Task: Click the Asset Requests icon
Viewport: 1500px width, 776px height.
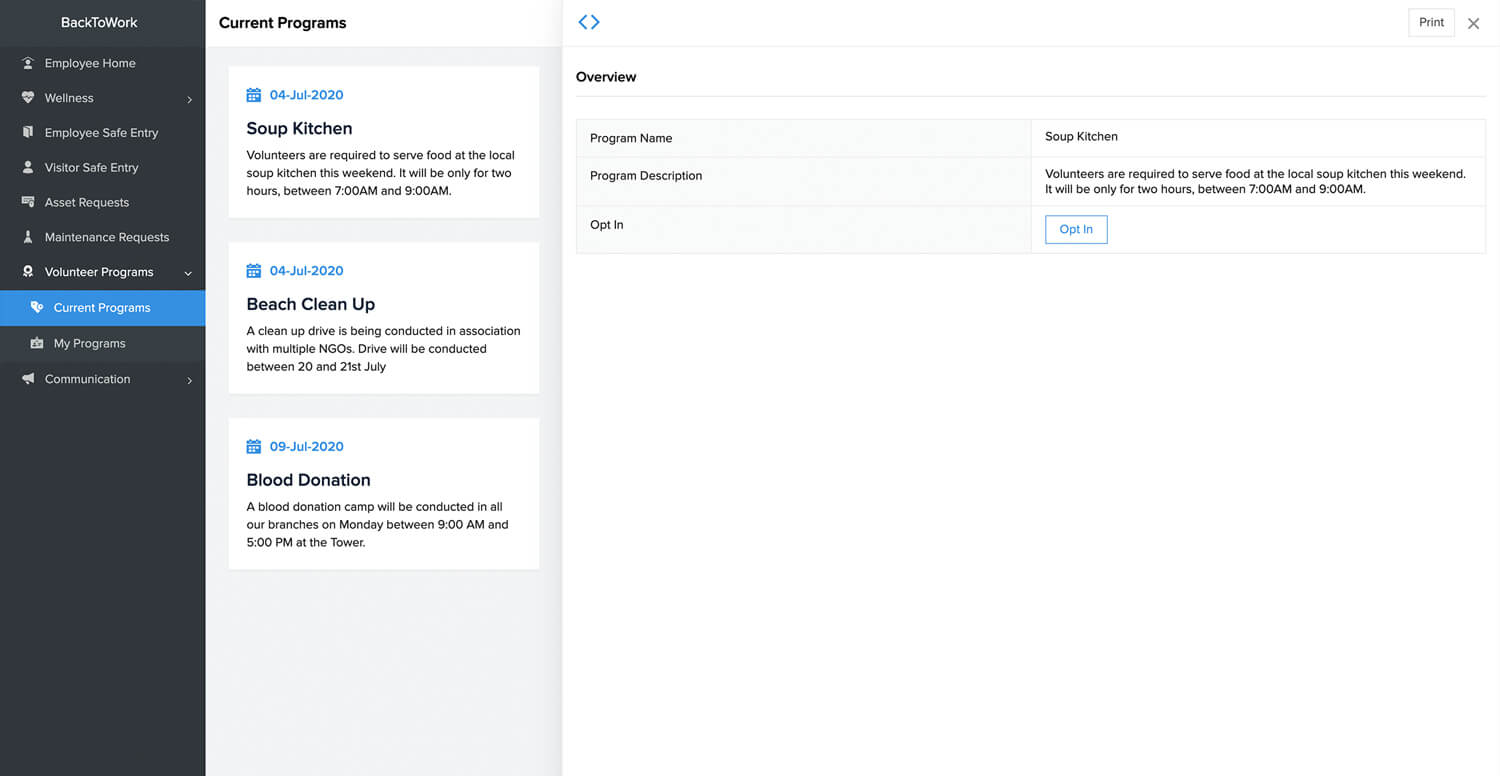Action: [x=28, y=202]
